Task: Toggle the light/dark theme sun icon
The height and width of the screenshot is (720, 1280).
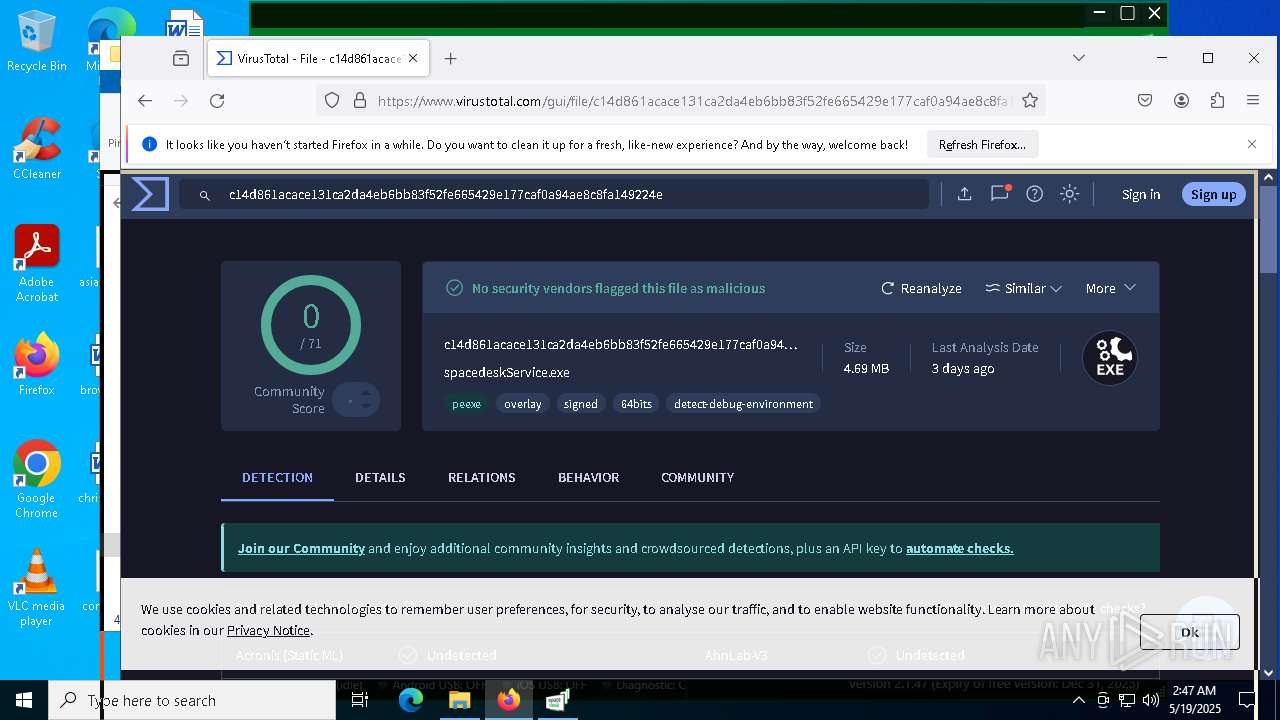Action: (1070, 194)
